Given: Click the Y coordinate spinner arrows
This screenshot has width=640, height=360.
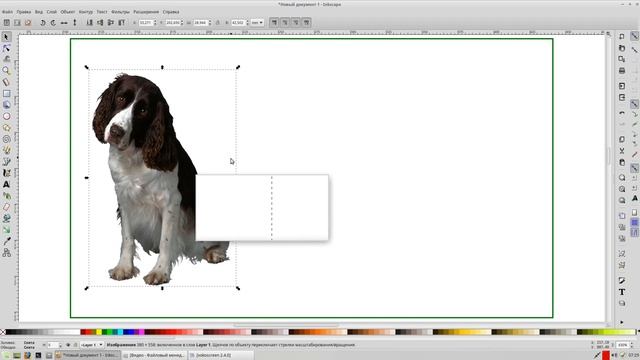Looking at the screenshot, I should pos(182,22).
